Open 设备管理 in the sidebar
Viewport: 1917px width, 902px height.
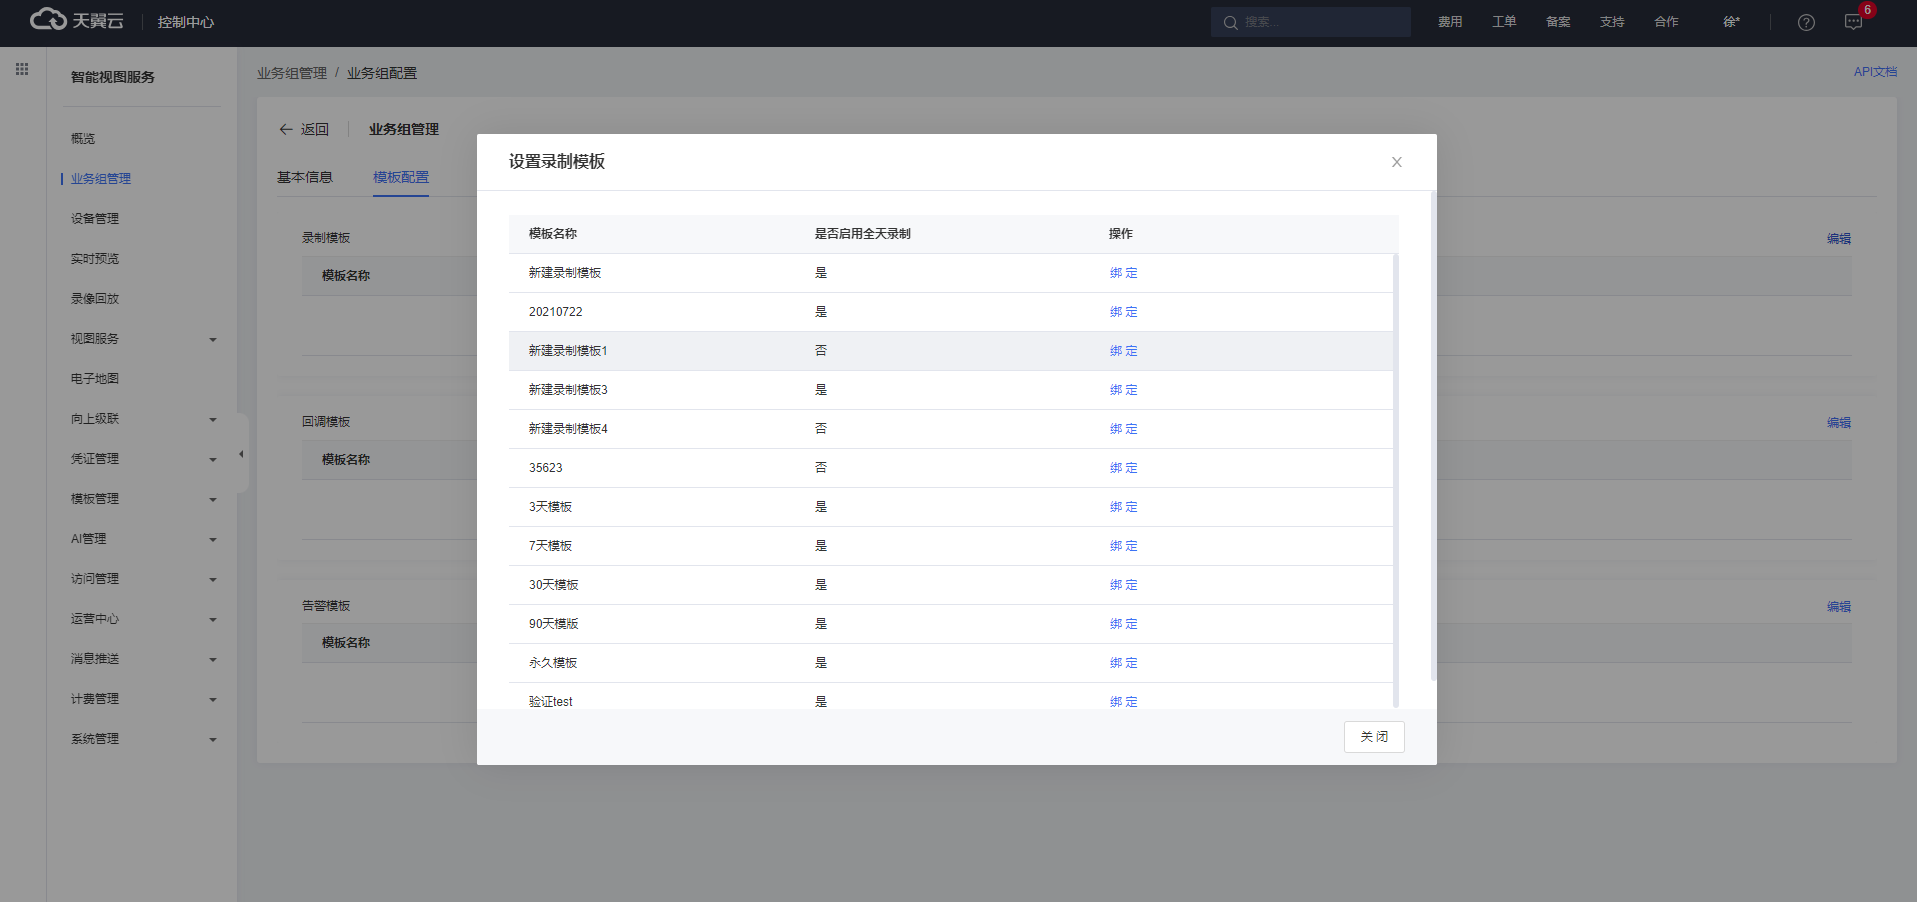coord(95,219)
